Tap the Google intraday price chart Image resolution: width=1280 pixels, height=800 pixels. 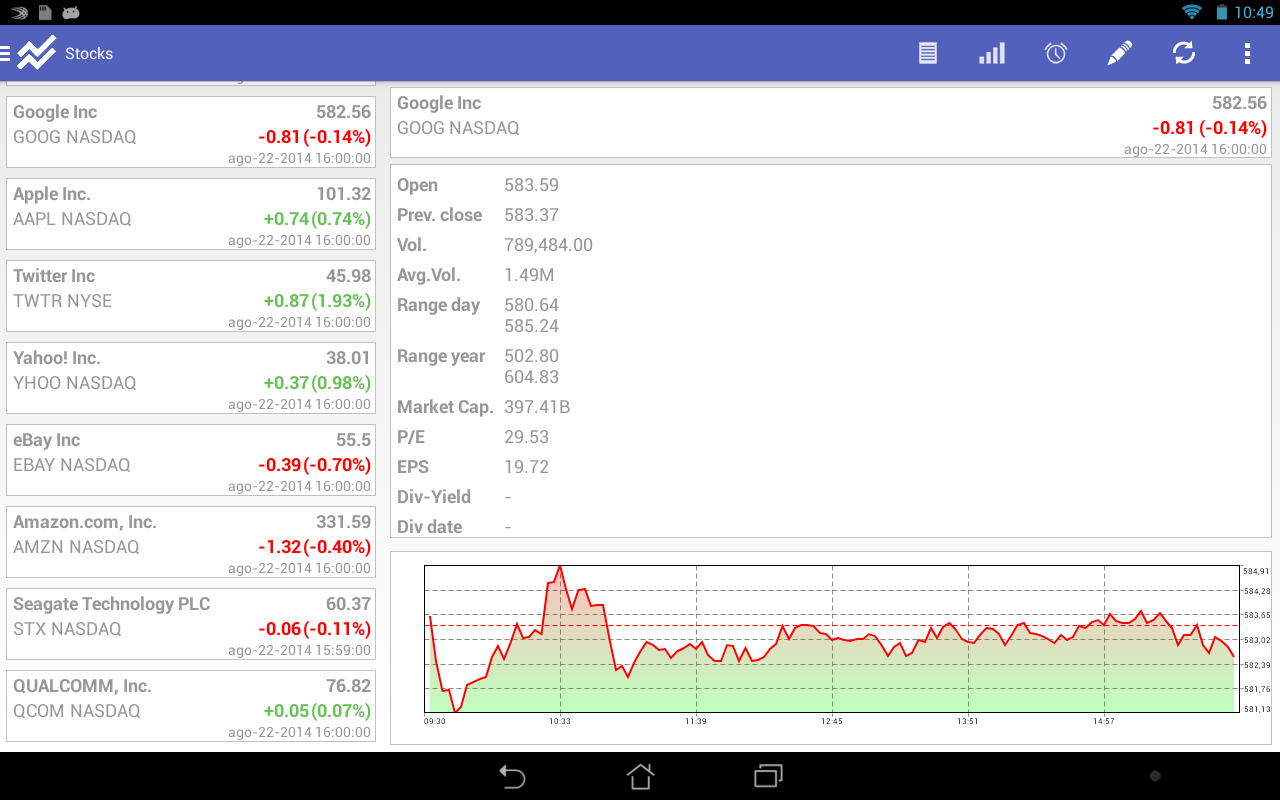[x=830, y=647]
